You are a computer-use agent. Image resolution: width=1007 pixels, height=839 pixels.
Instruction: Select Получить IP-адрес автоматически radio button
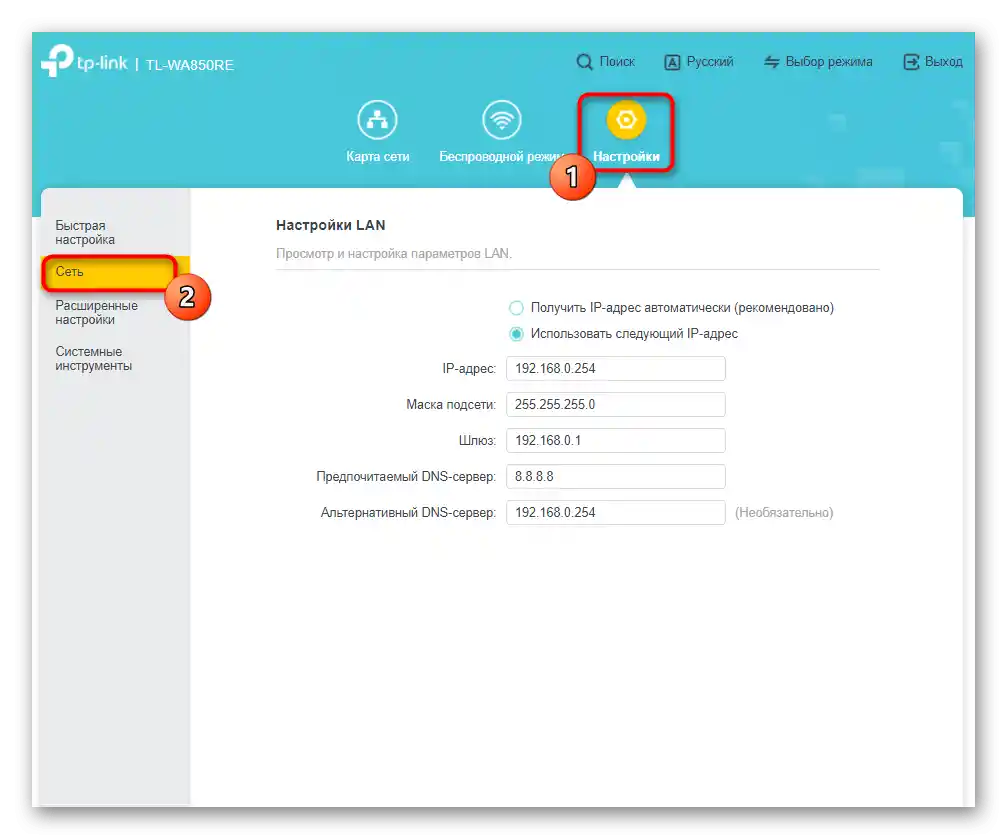pyautogui.click(x=516, y=308)
